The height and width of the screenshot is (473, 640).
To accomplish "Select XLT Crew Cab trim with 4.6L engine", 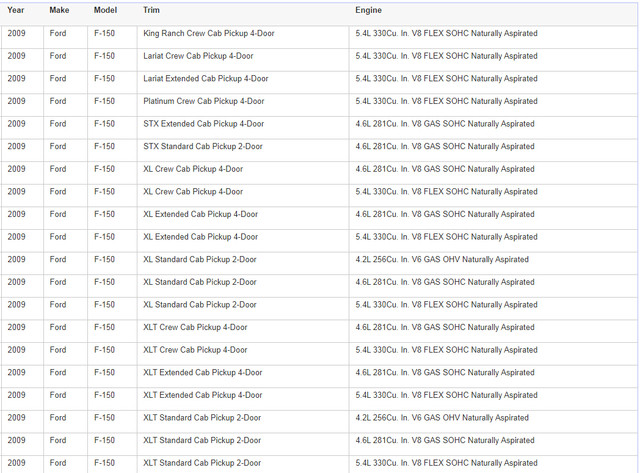I will [x=195, y=327].
